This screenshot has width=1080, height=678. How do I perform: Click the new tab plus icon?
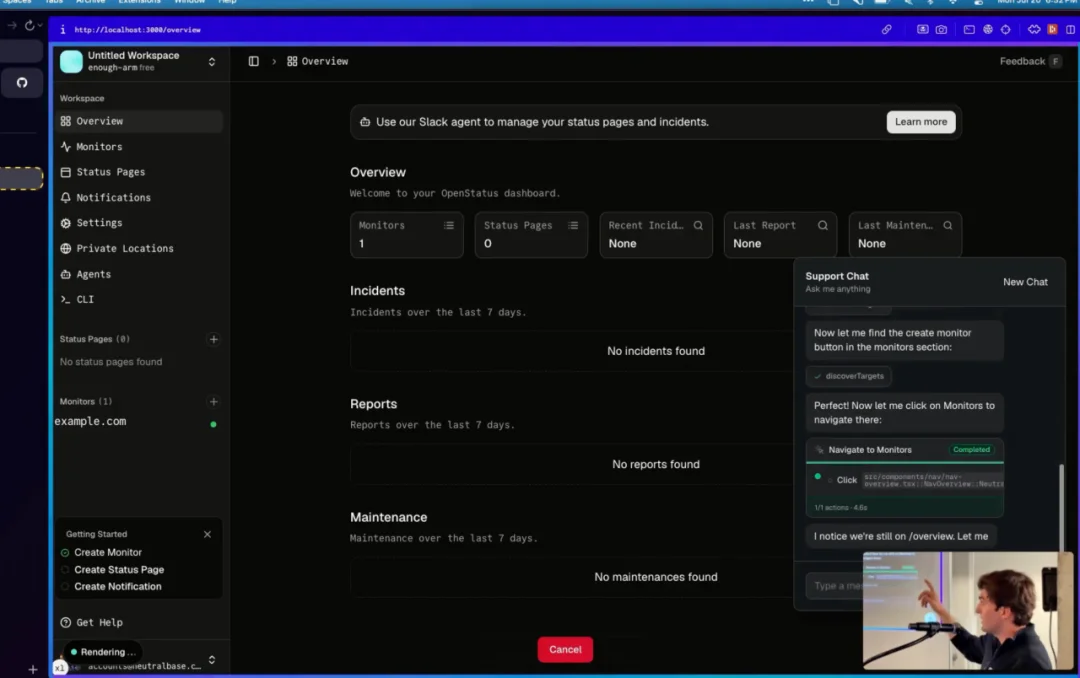[x=32, y=669]
